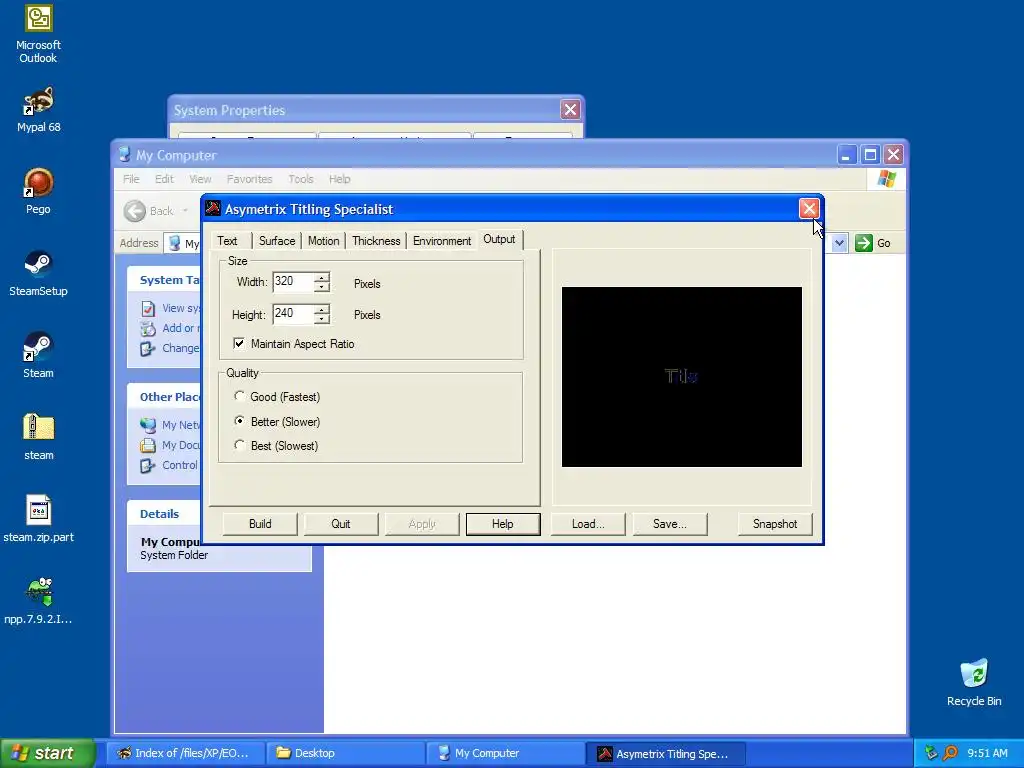Click the Change a setting icon
Image resolution: width=1024 pixels, height=768 pixels.
click(x=148, y=348)
